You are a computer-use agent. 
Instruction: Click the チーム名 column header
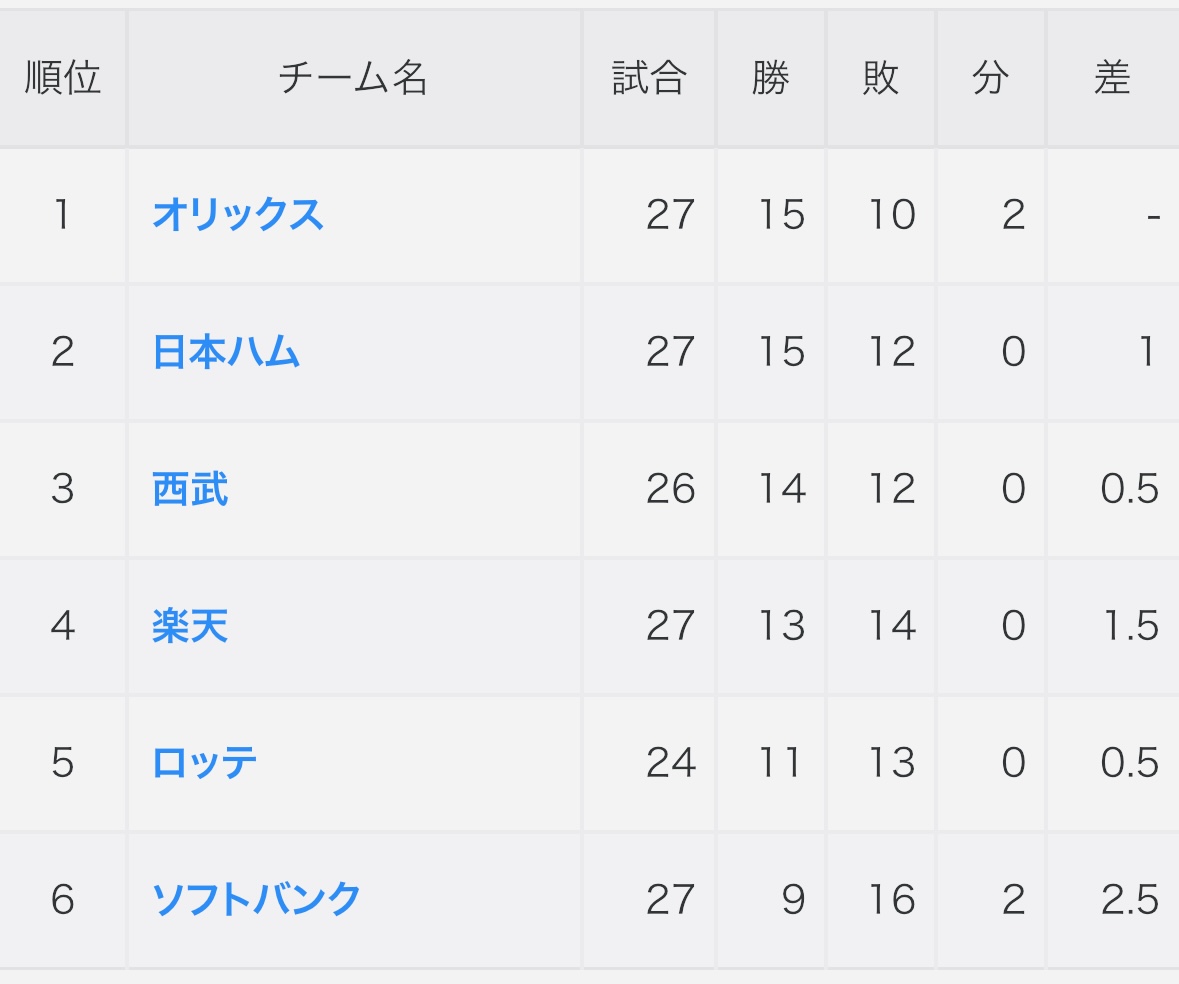click(x=353, y=77)
